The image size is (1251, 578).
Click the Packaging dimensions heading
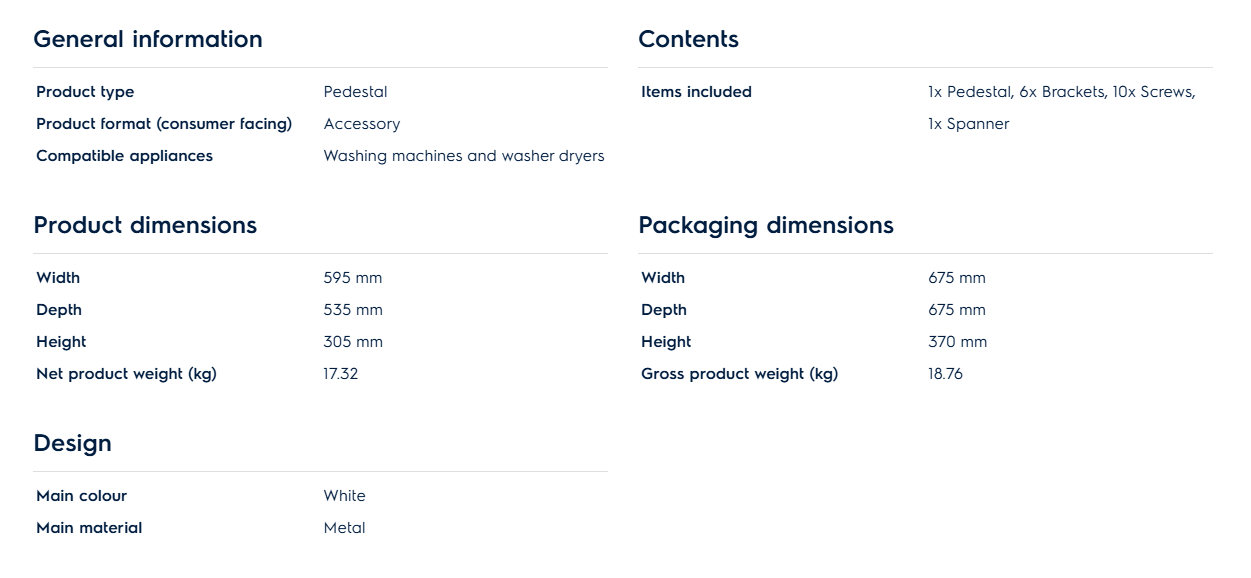point(766,225)
